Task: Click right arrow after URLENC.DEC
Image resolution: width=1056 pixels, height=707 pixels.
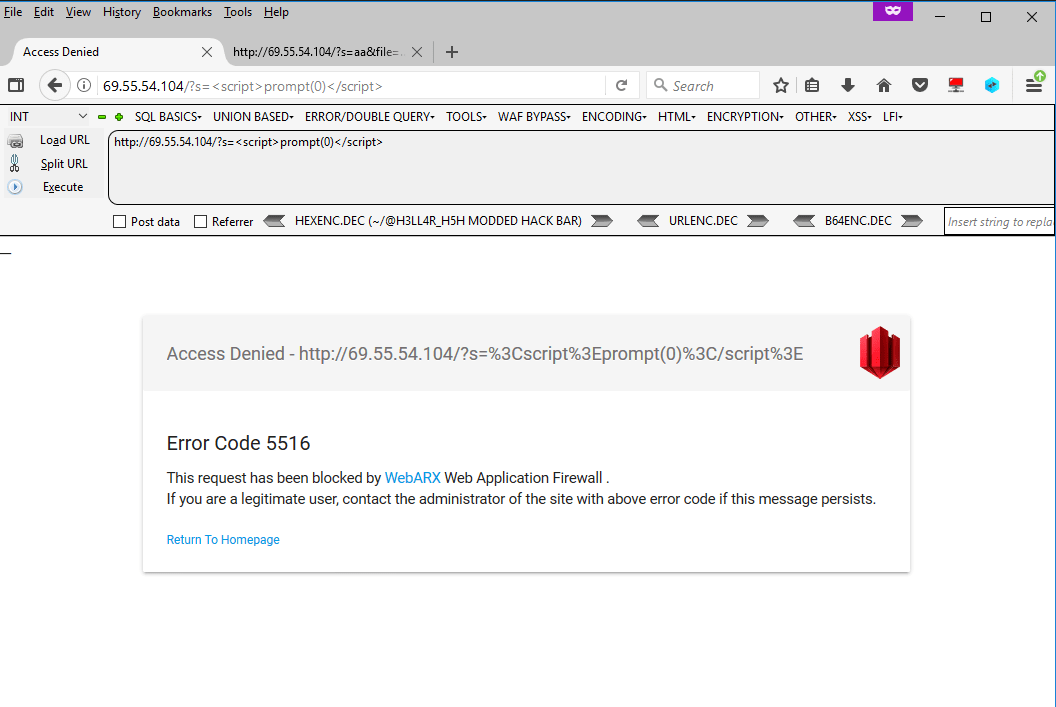Action: 758,221
